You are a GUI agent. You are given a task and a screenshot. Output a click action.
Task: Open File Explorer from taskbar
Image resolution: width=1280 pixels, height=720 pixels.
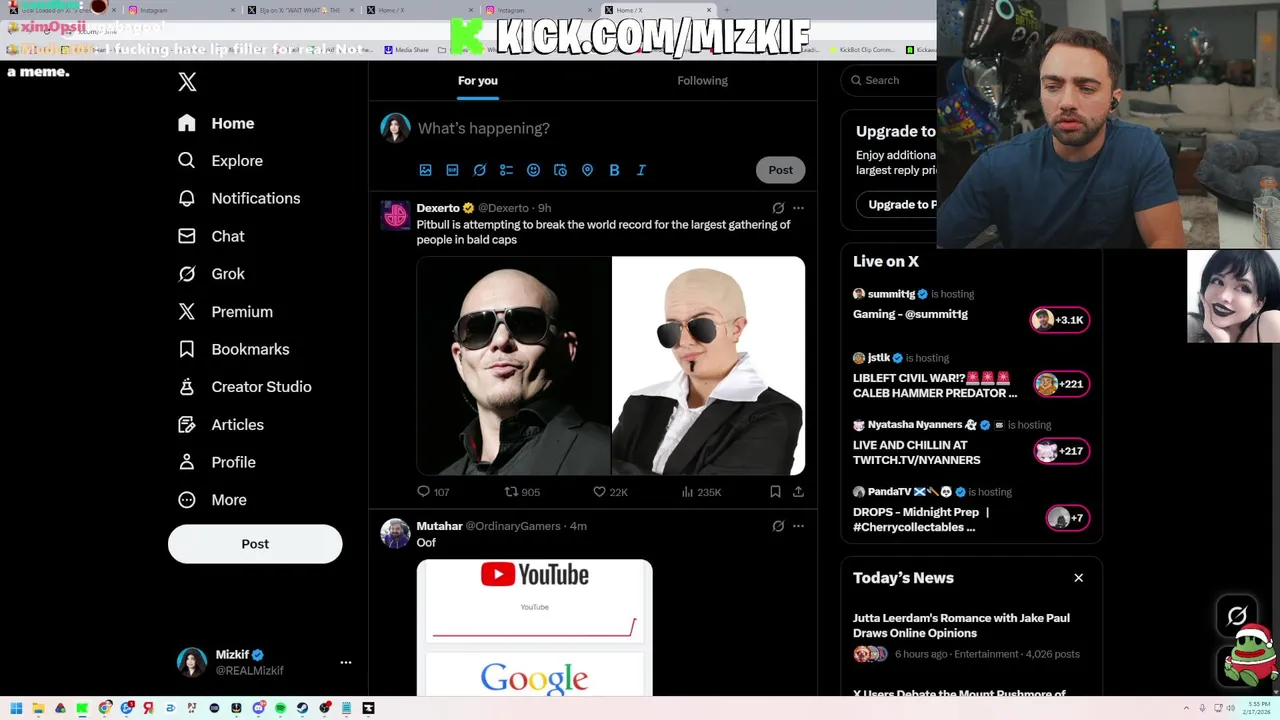click(x=38, y=708)
